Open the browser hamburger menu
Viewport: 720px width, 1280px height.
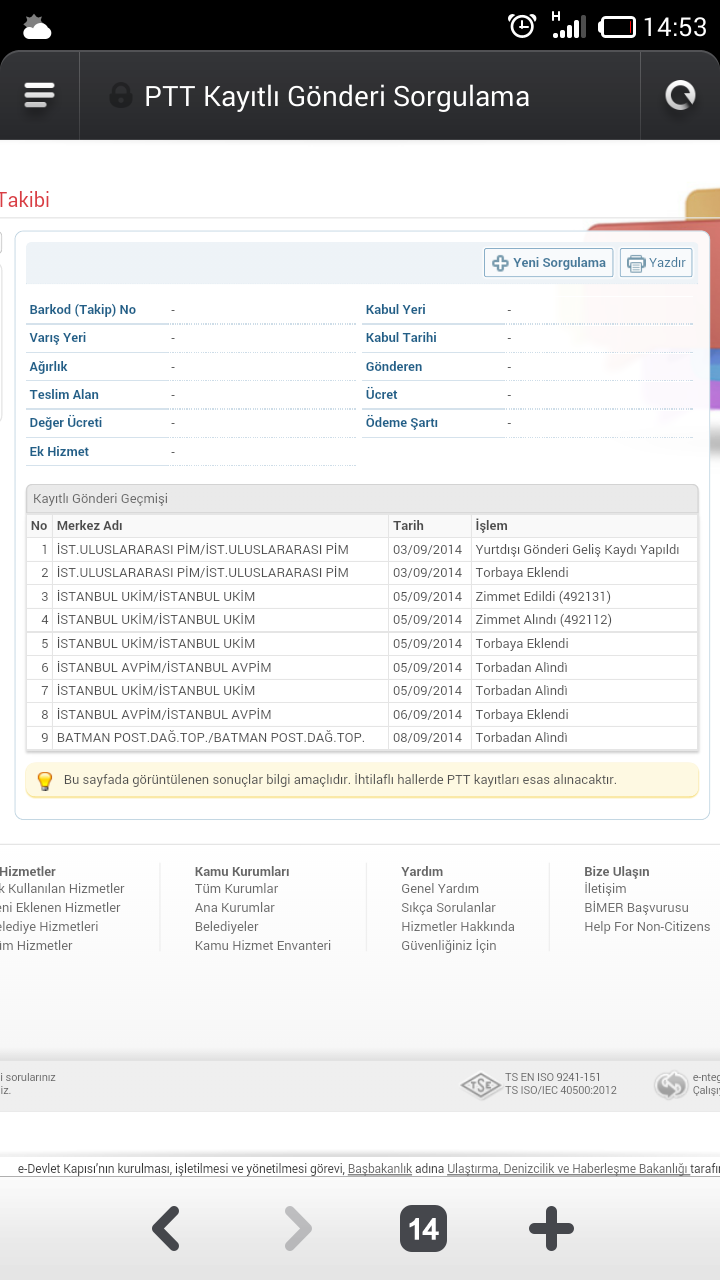[39, 95]
